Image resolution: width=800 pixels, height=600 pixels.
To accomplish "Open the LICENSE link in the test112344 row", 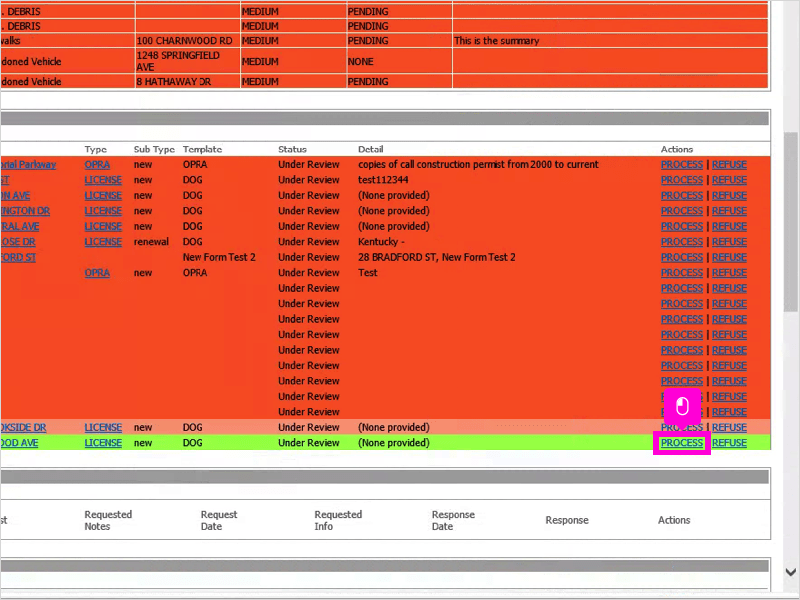I will 103,180.
